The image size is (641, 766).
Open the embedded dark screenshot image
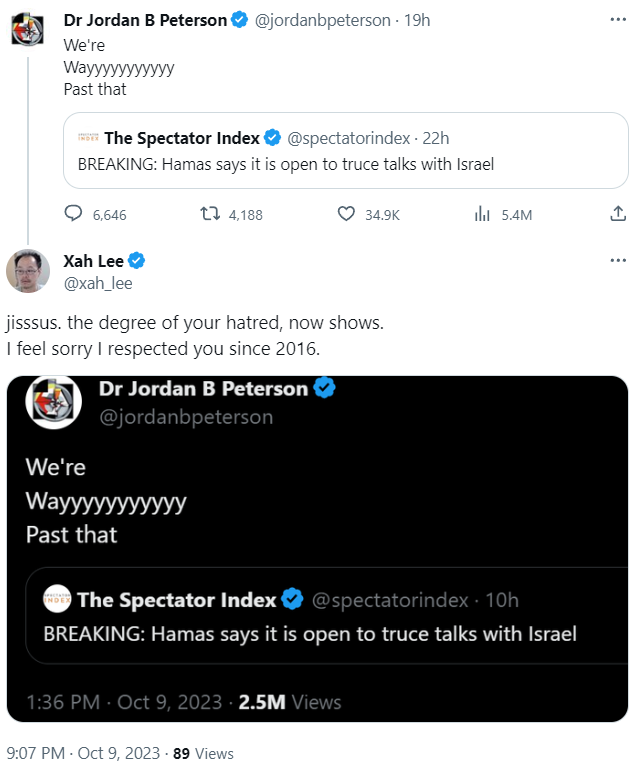[x=318, y=548]
